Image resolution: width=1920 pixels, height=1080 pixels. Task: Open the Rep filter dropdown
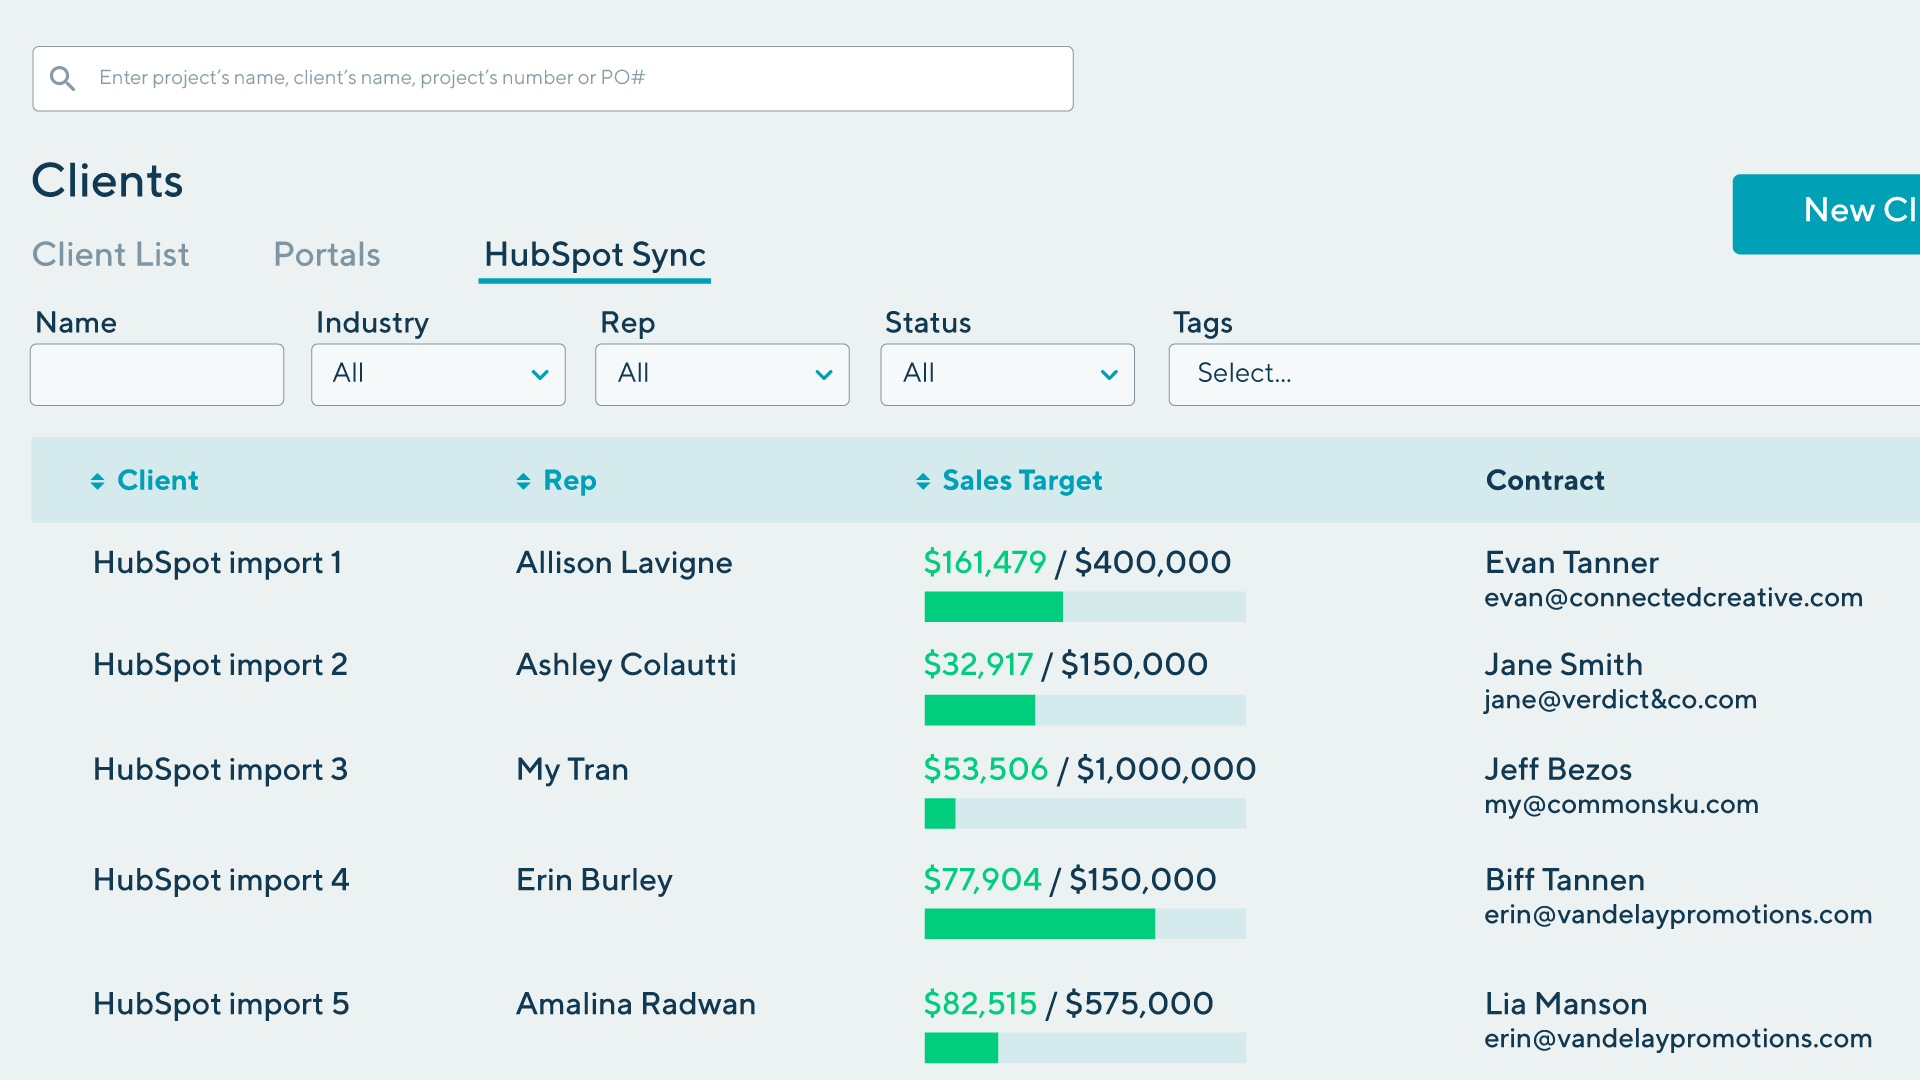(722, 375)
